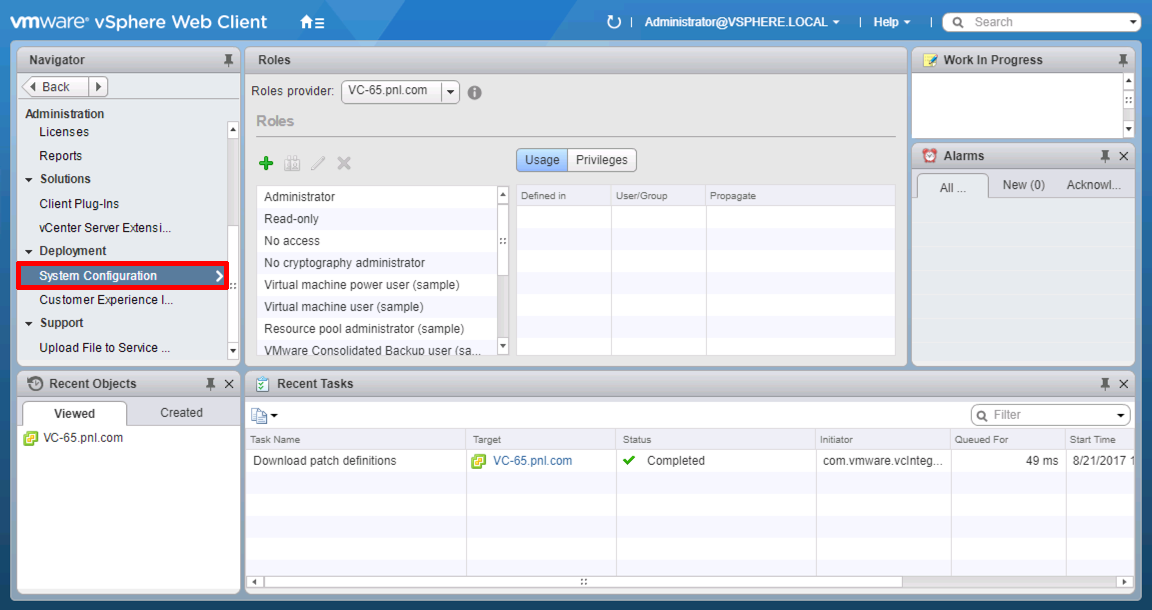1152x610 pixels.
Task: Open the Filter dropdown arrow
Action: [1121, 415]
